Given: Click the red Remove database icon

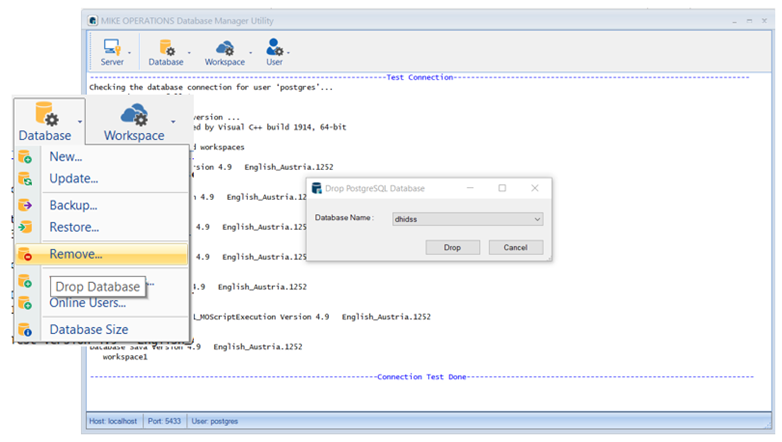Looking at the screenshot, I should click(25, 254).
